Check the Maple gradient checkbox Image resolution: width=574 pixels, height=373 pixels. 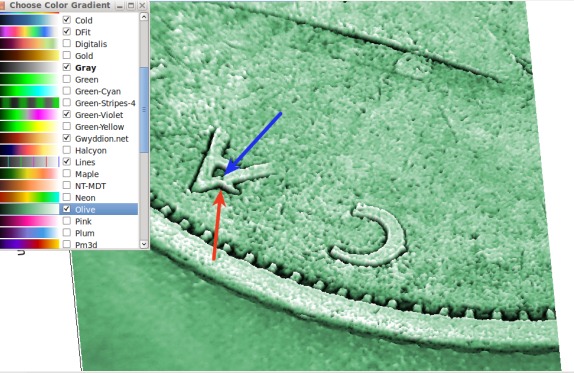(x=67, y=174)
